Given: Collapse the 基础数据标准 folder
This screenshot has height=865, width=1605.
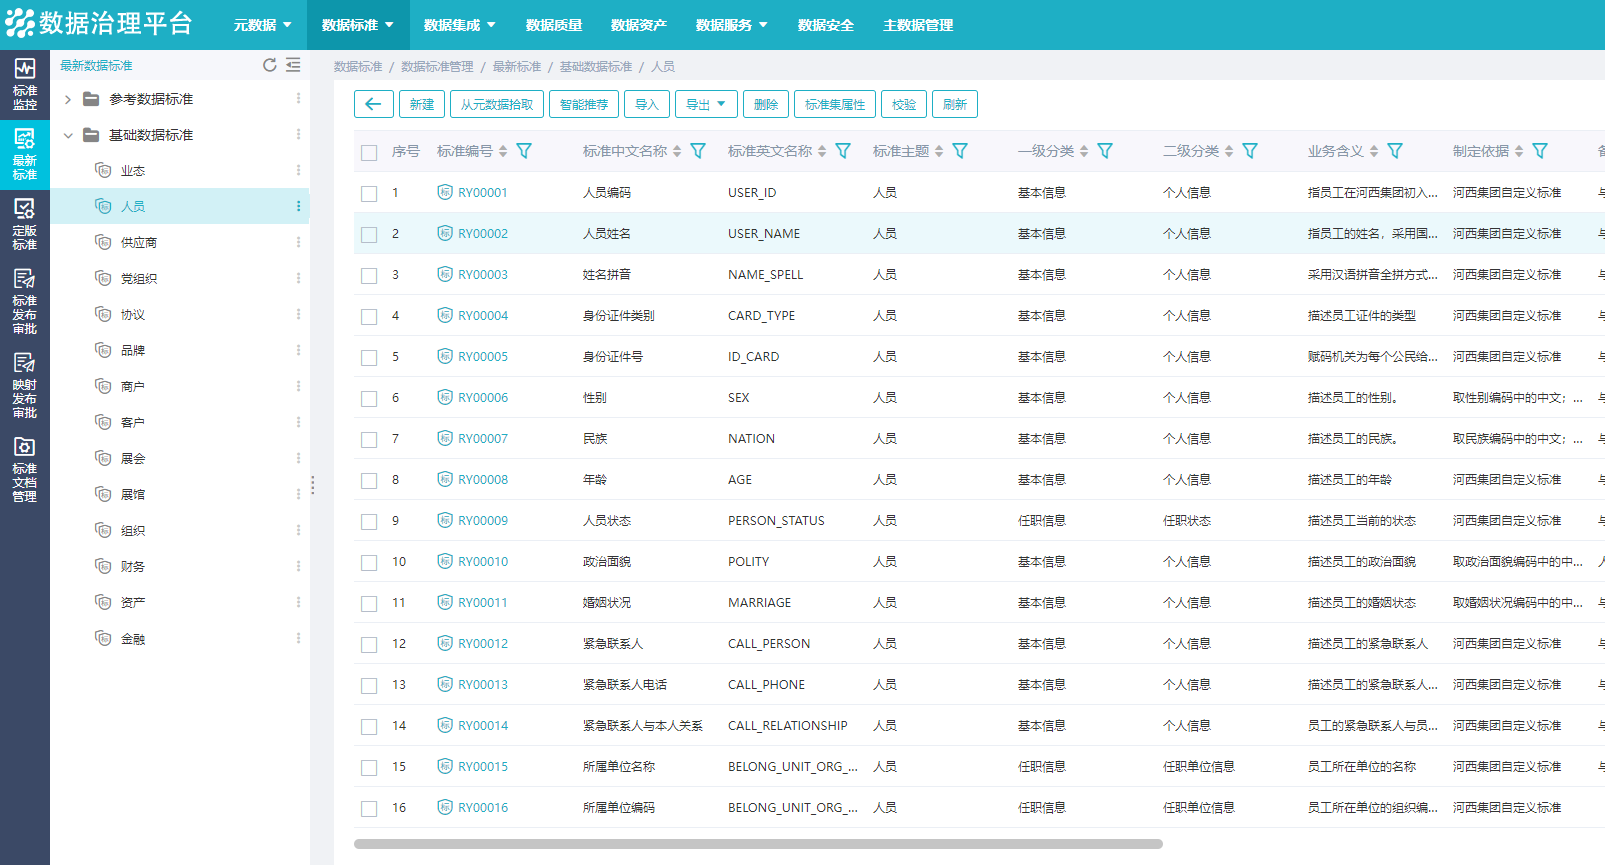Looking at the screenshot, I should (x=68, y=135).
